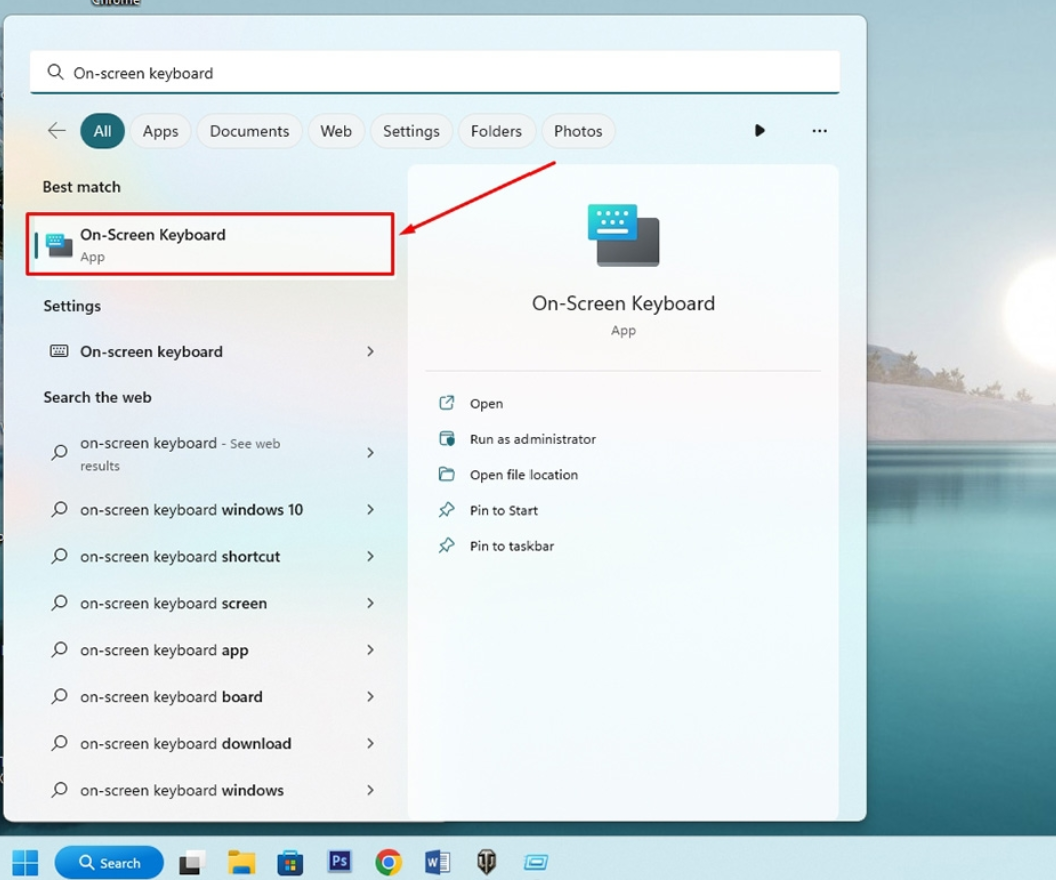Open Google Chrome from the taskbar
Viewport: 1056px width, 880px height.
click(x=388, y=862)
